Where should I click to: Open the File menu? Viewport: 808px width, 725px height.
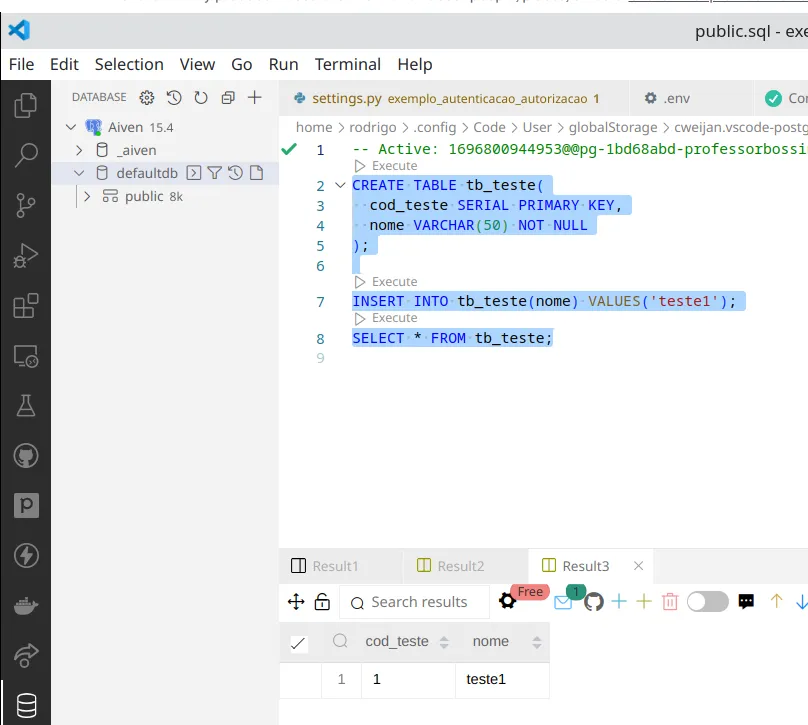(22, 64)
